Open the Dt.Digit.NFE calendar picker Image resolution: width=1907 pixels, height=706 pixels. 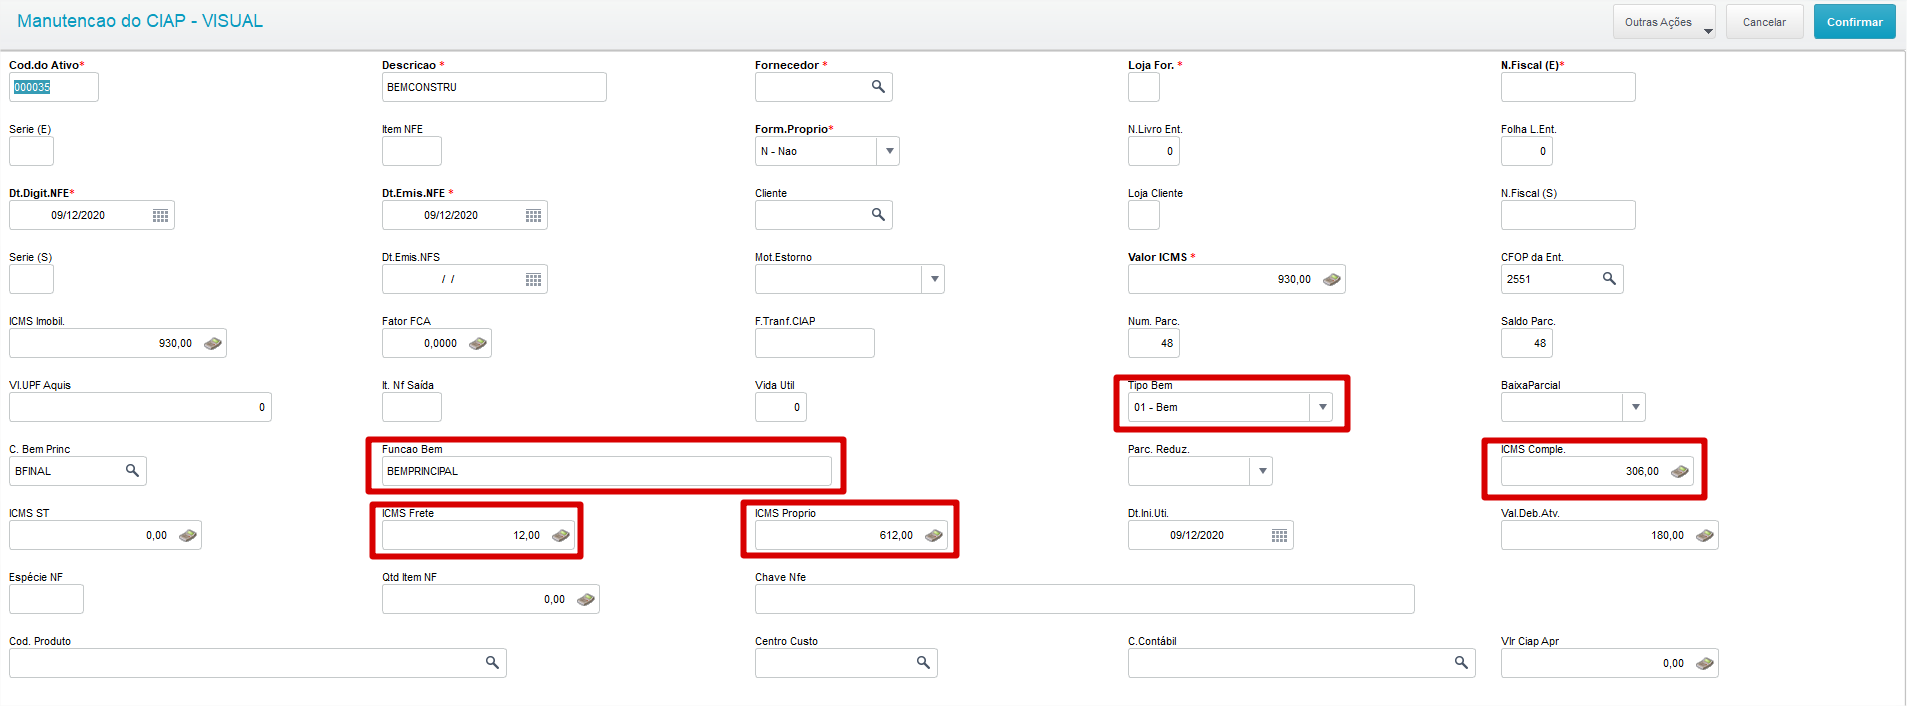point(160,215)
